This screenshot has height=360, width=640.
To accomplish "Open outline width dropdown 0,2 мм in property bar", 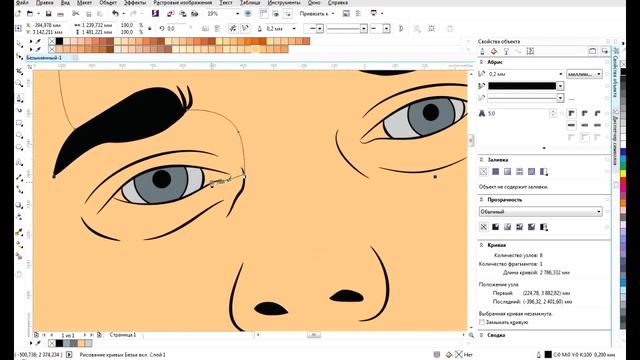I will (x=294, y=29).
